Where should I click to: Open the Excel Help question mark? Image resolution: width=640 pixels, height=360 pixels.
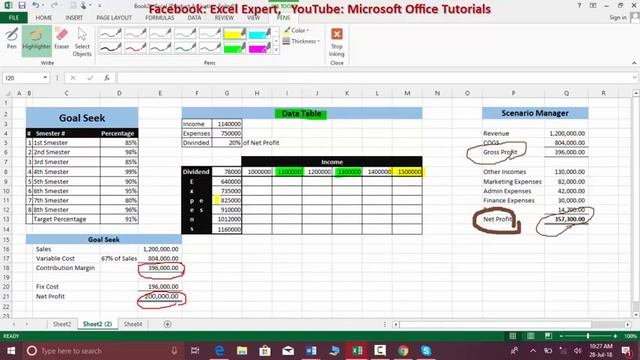click(579, 5)
